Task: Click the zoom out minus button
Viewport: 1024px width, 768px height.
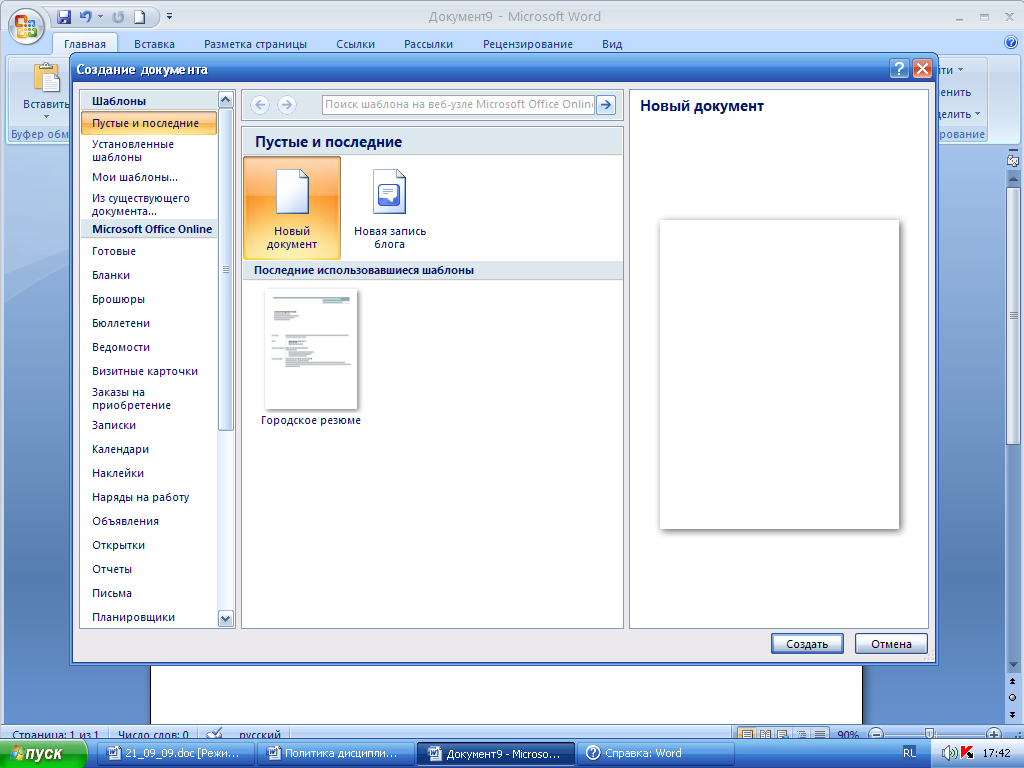Action: 876,734
